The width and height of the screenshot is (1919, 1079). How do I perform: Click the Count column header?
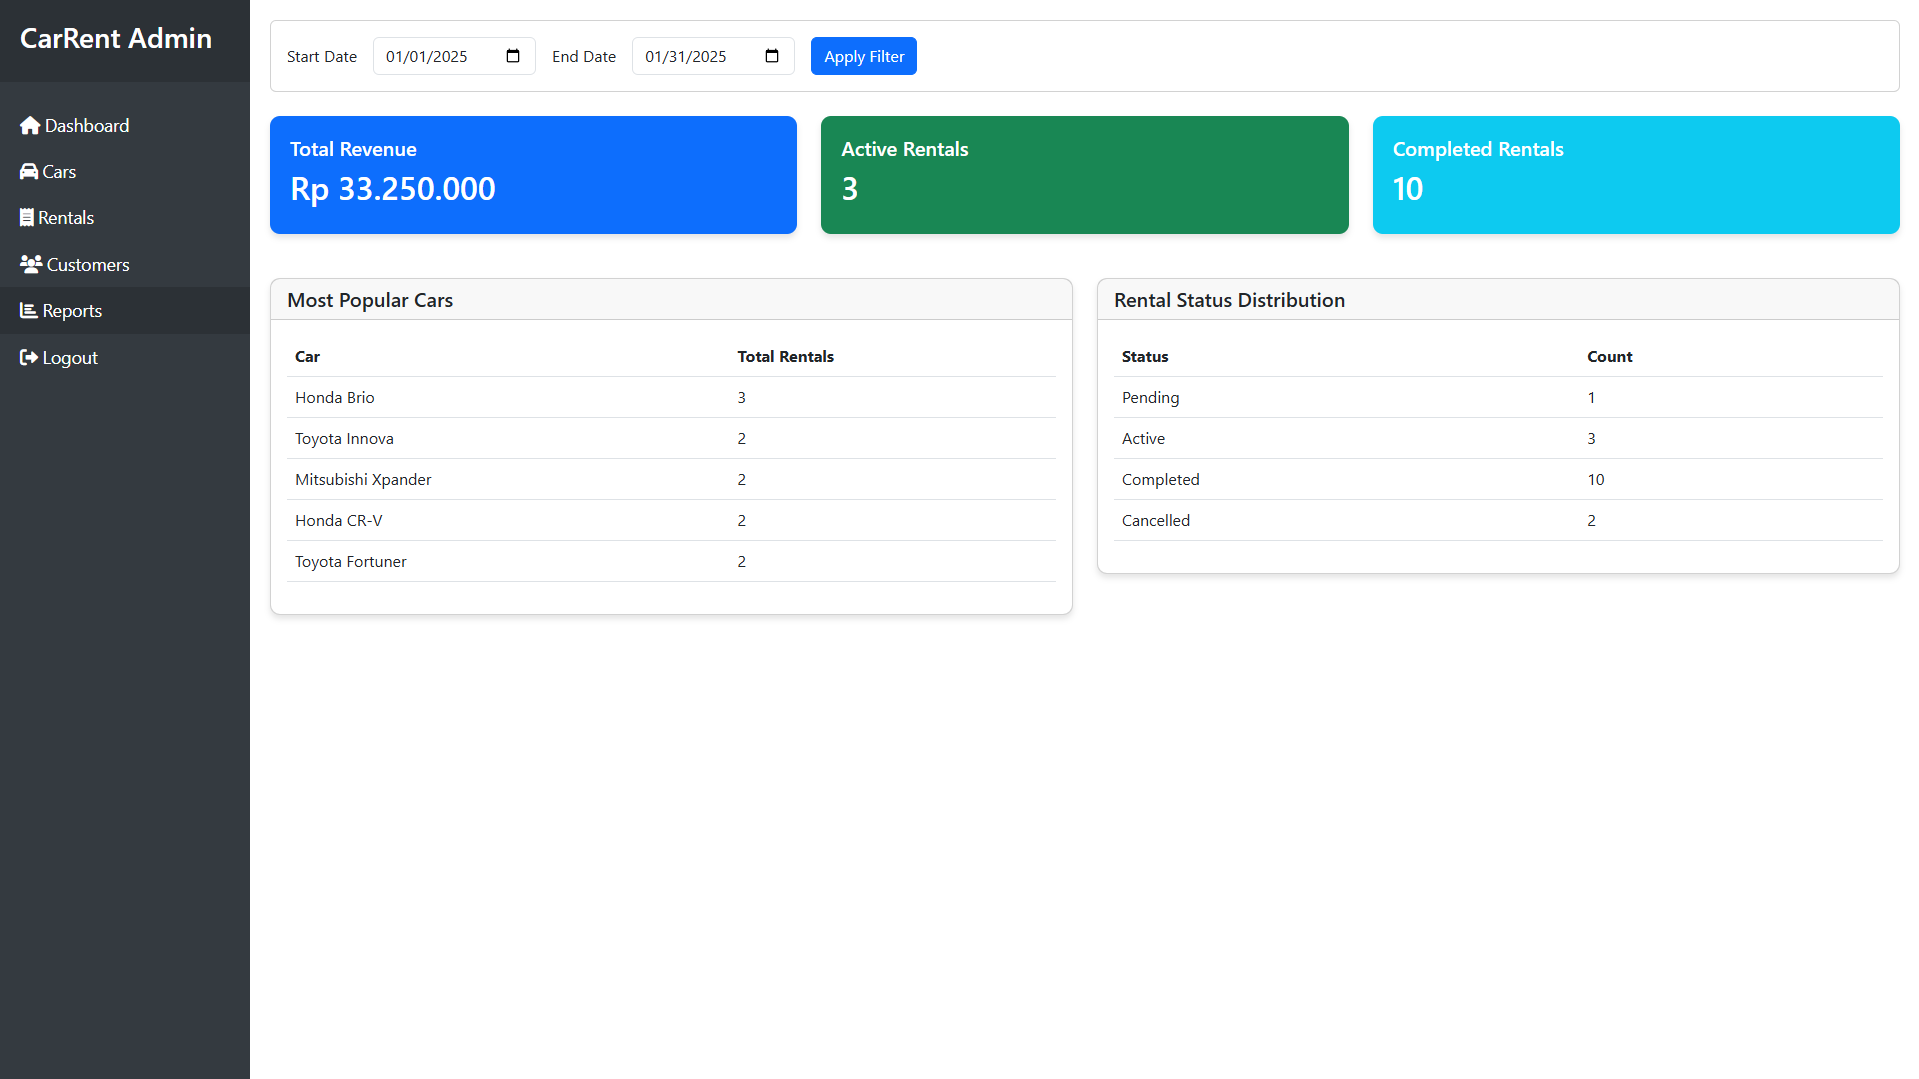1609,356
